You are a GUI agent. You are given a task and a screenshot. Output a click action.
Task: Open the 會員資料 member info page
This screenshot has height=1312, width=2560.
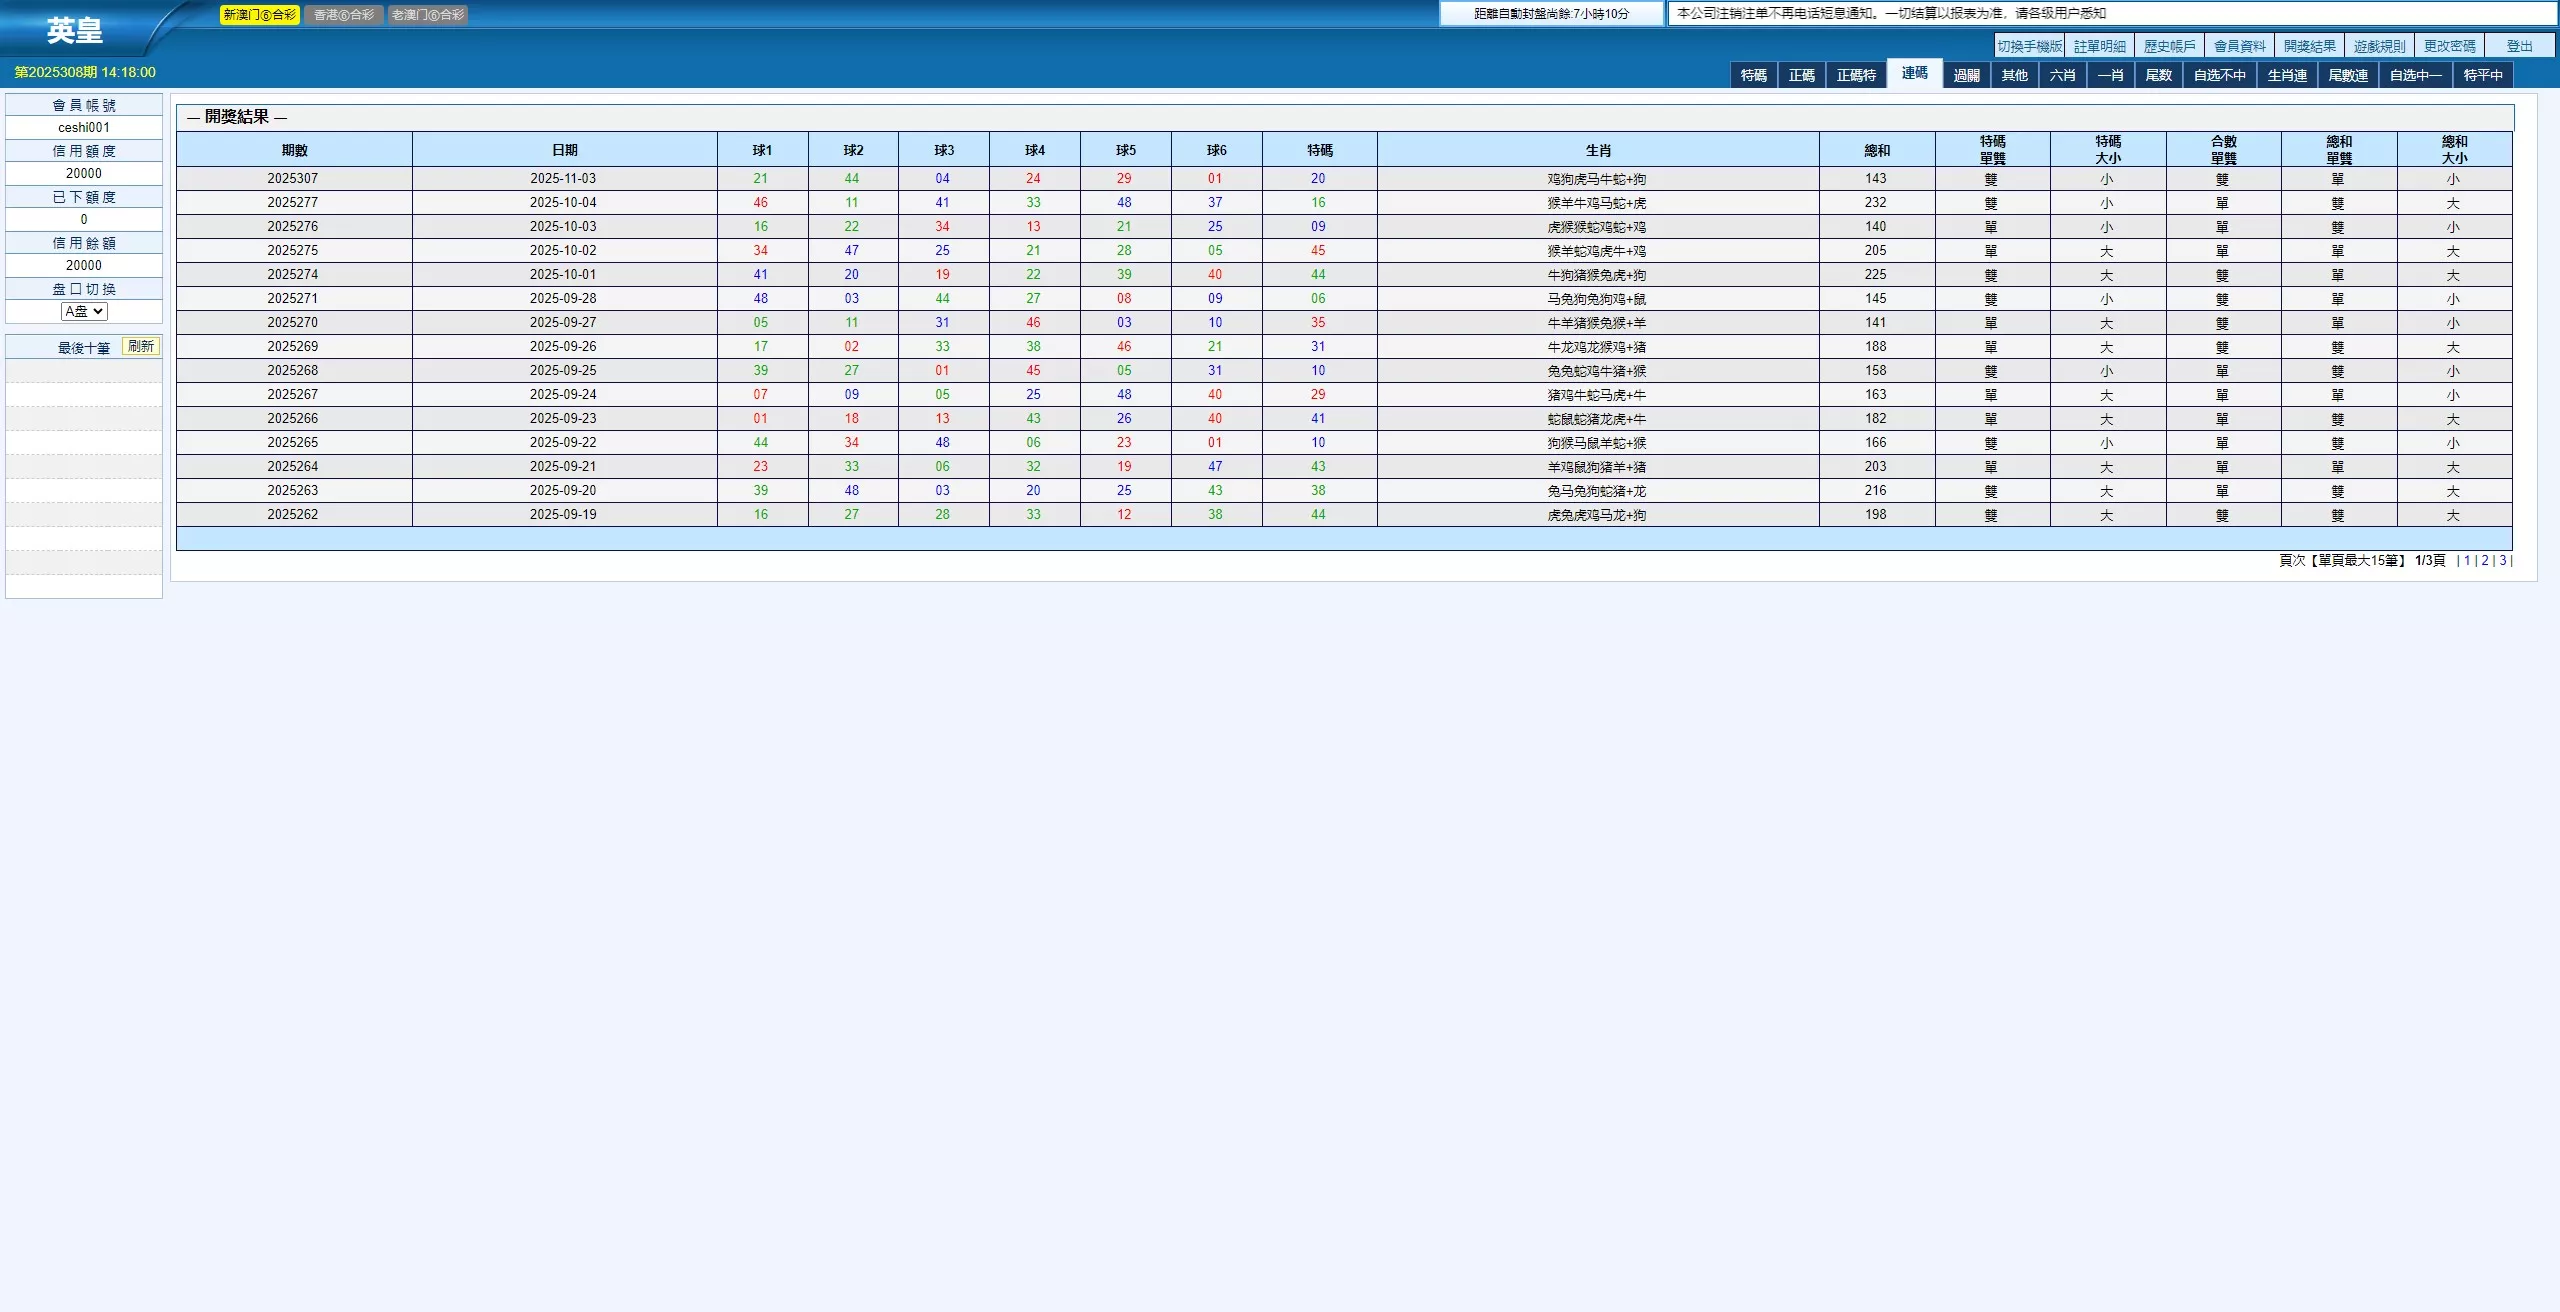2239,46
